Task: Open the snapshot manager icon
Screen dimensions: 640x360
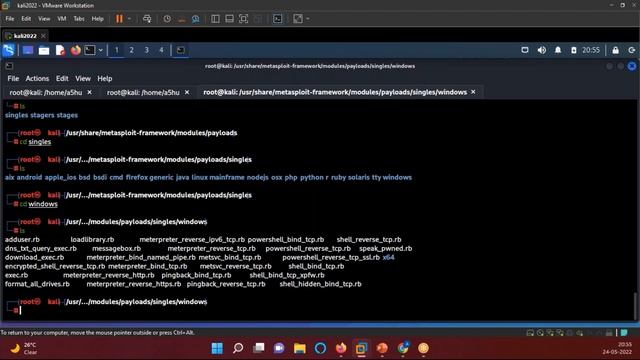Action: coord(196,19)
